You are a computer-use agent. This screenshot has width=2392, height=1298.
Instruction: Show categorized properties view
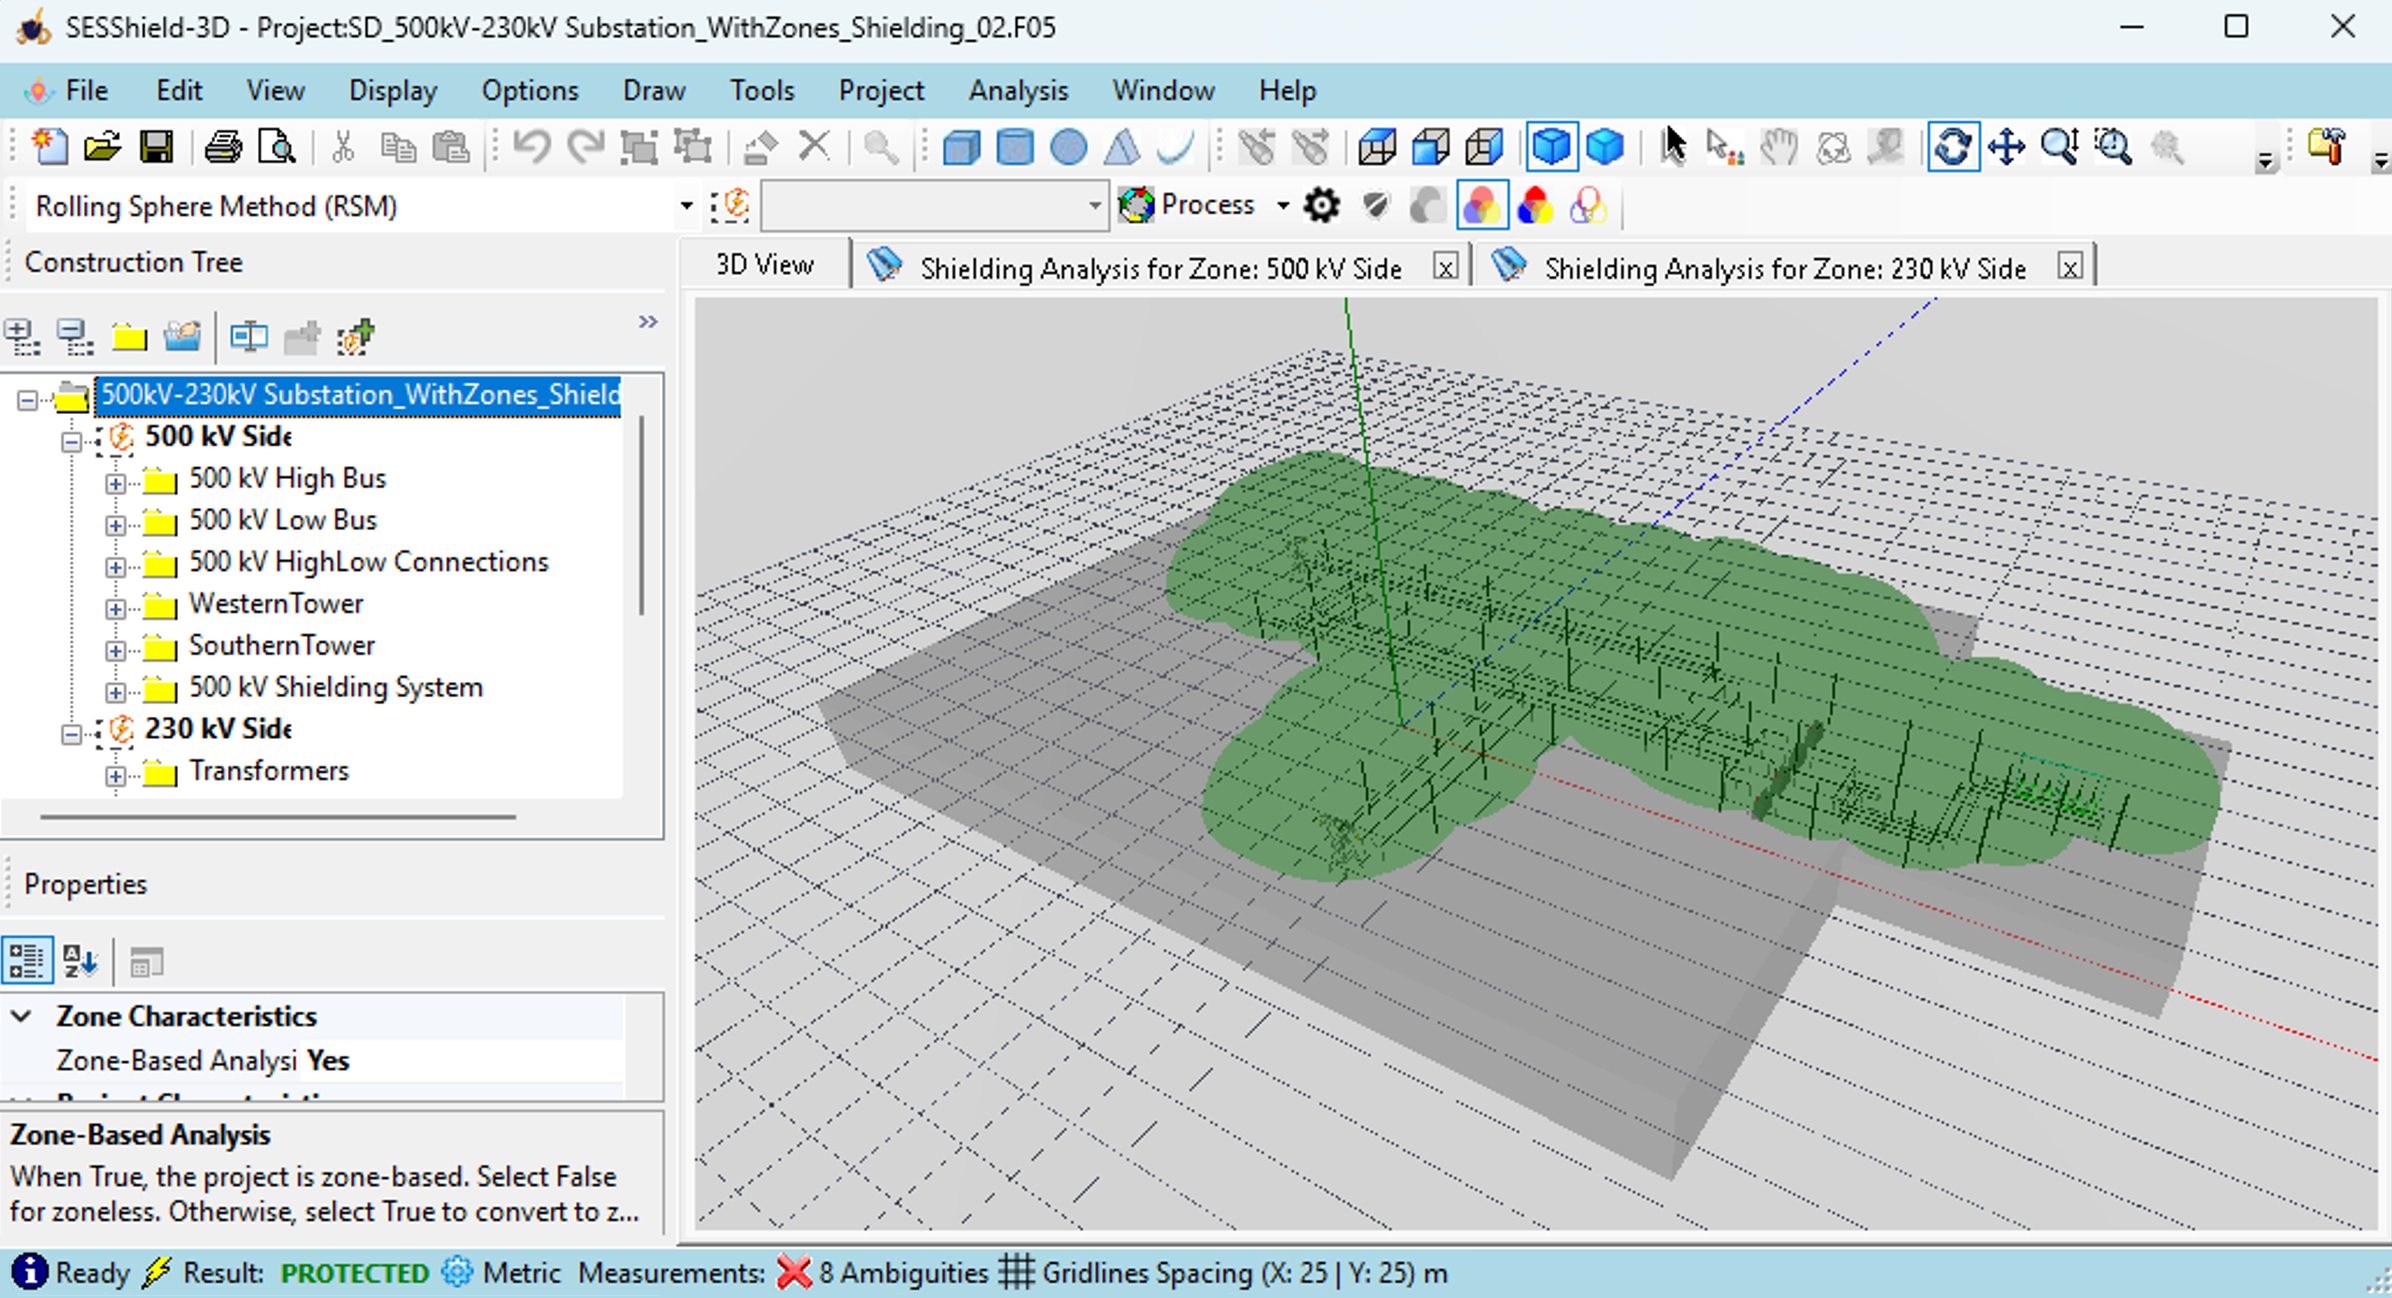[x=26, y=961]
